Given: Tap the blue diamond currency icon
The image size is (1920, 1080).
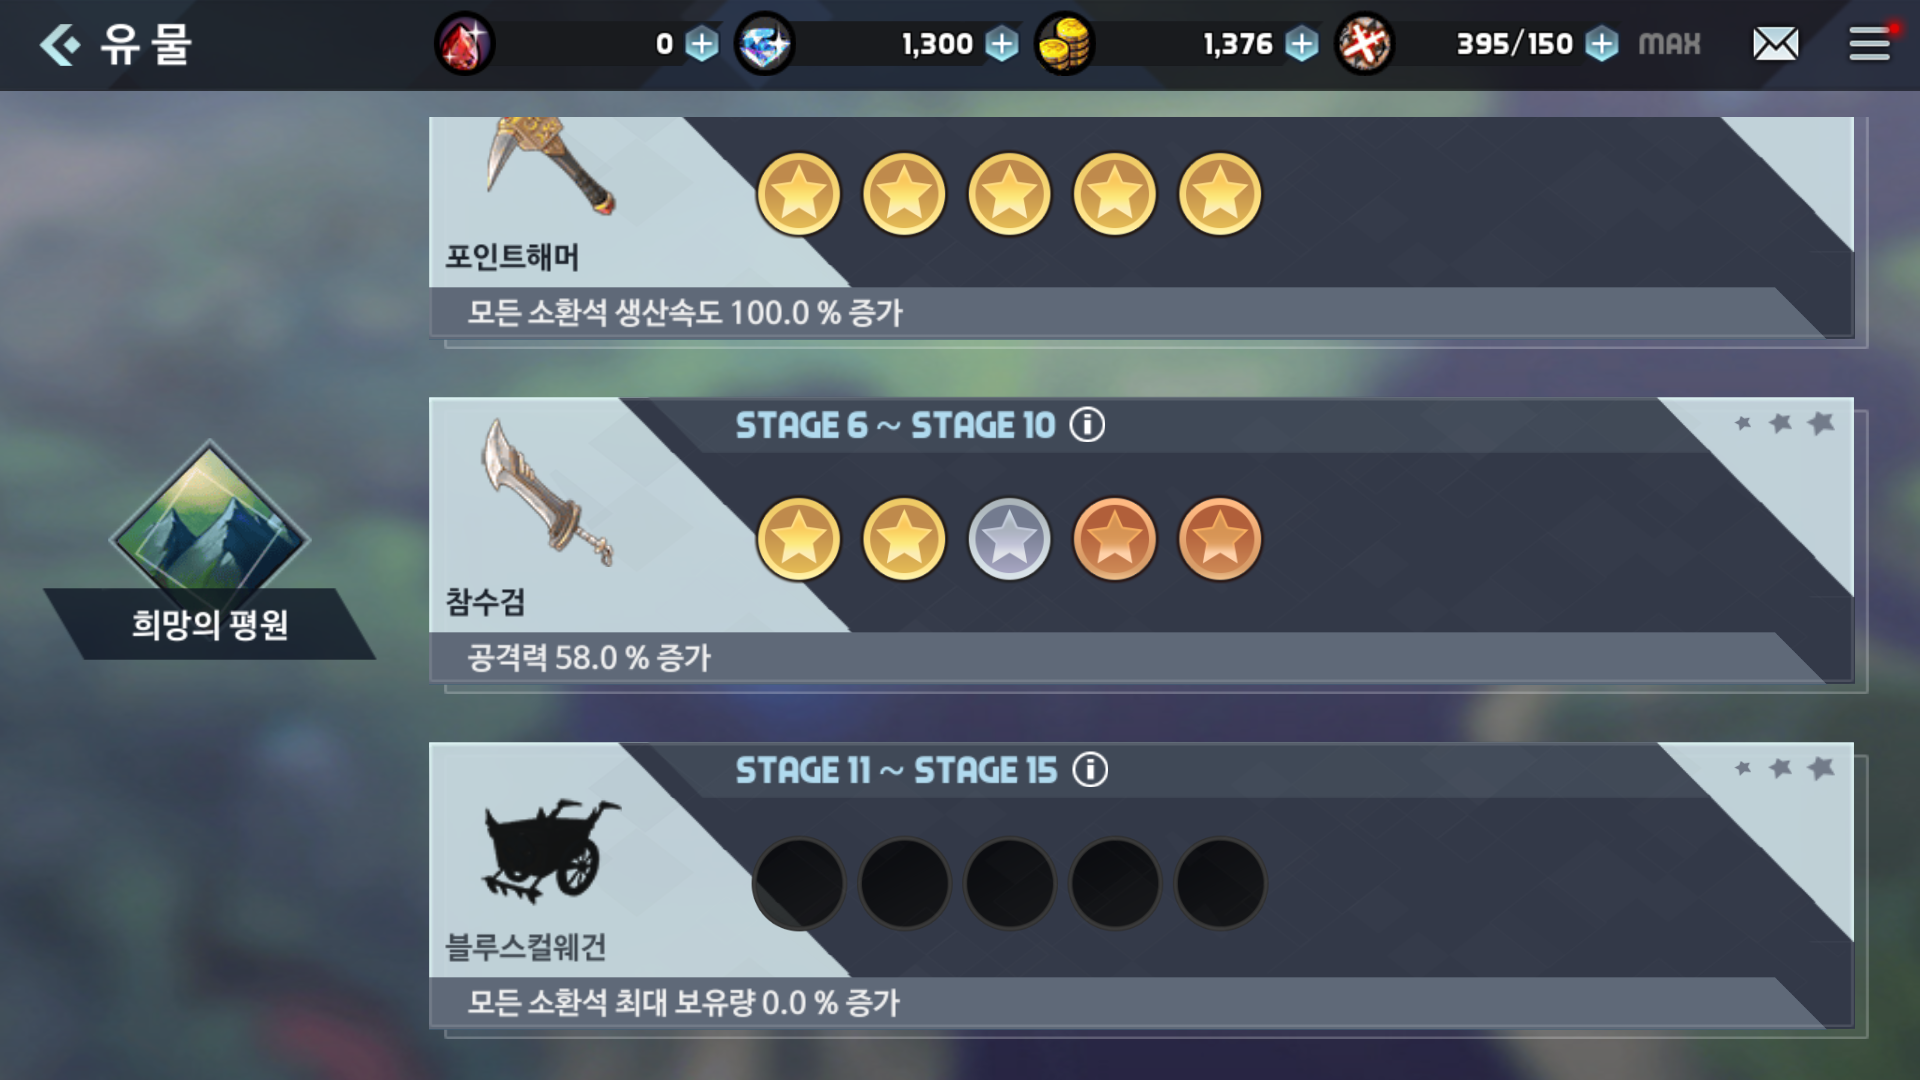Looking at the screenshot, I should coord(765,45).
